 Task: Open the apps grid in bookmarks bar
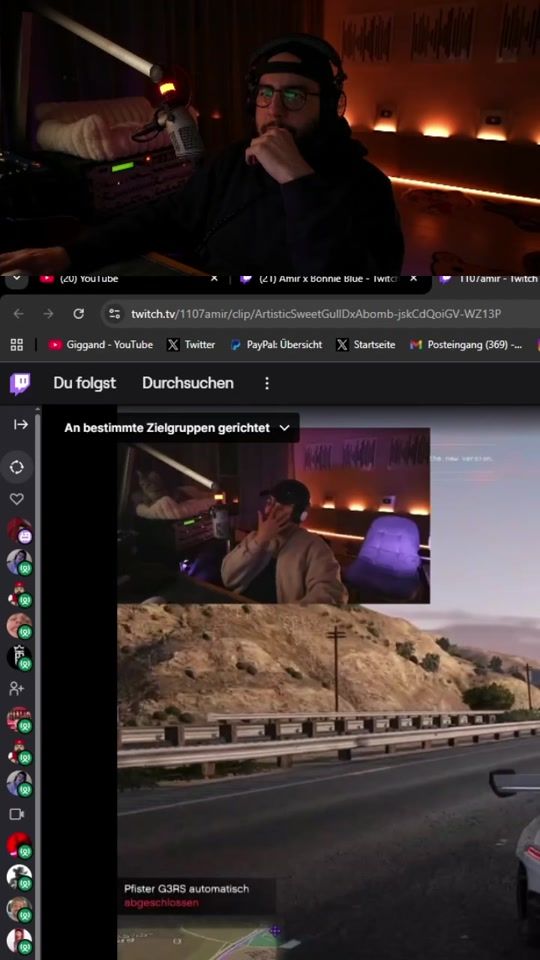tap(17, 345)
